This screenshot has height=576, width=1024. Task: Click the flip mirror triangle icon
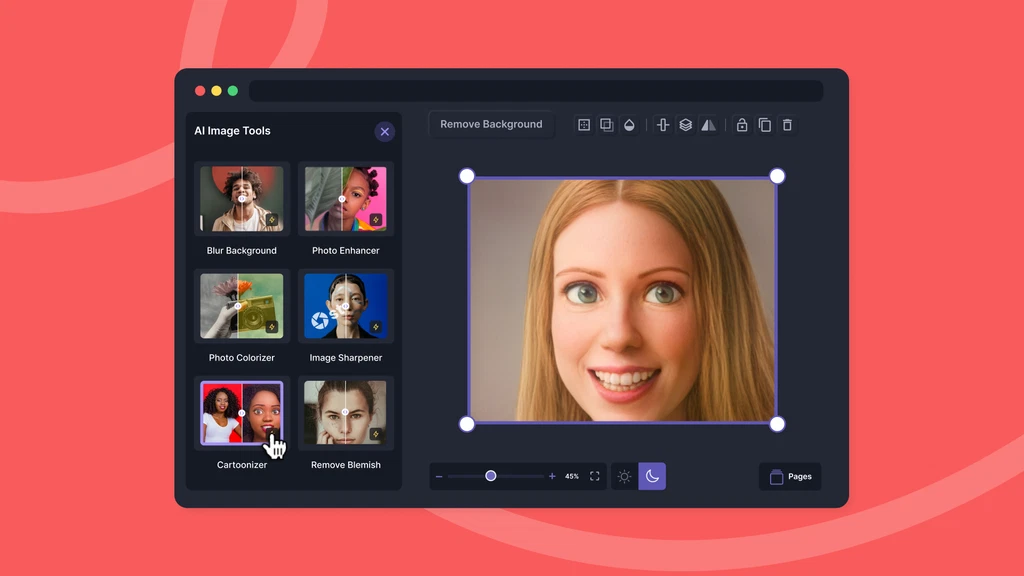[x=708, y=125]
